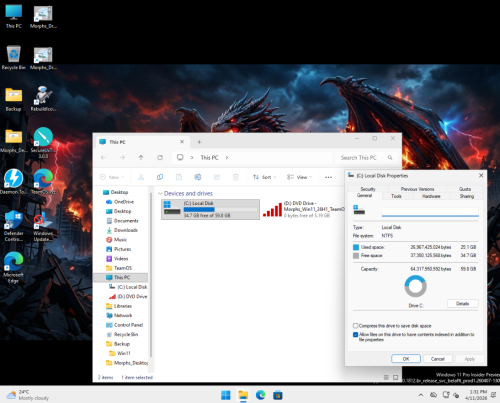Viewport: 500px width, 403px height.
Task: Open the three-dots See more menu
Action: tap(328, 177)
